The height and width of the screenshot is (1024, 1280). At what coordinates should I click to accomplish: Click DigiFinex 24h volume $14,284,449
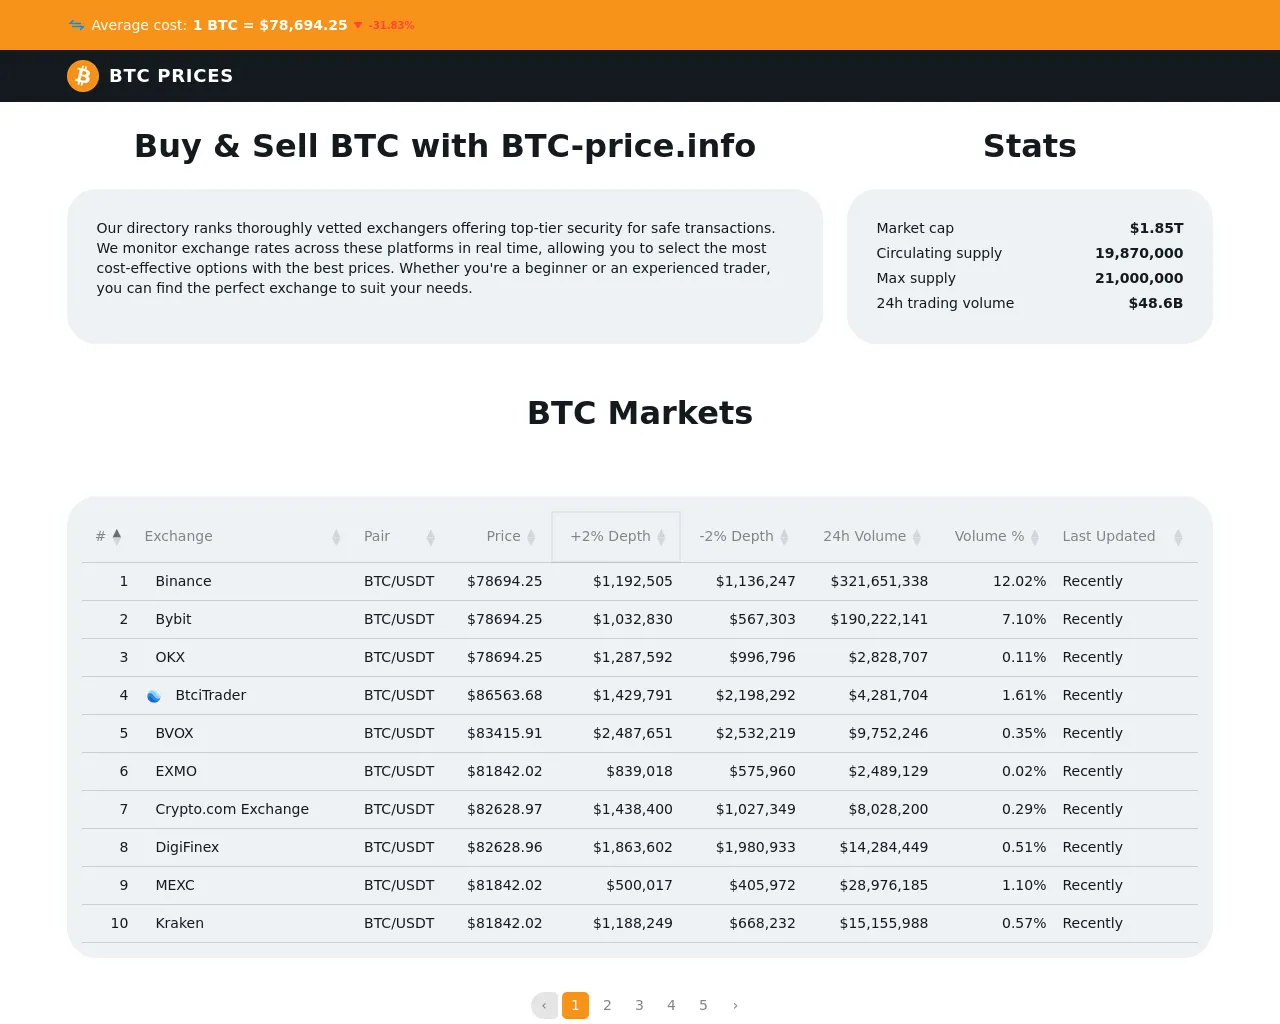[884, 847]
